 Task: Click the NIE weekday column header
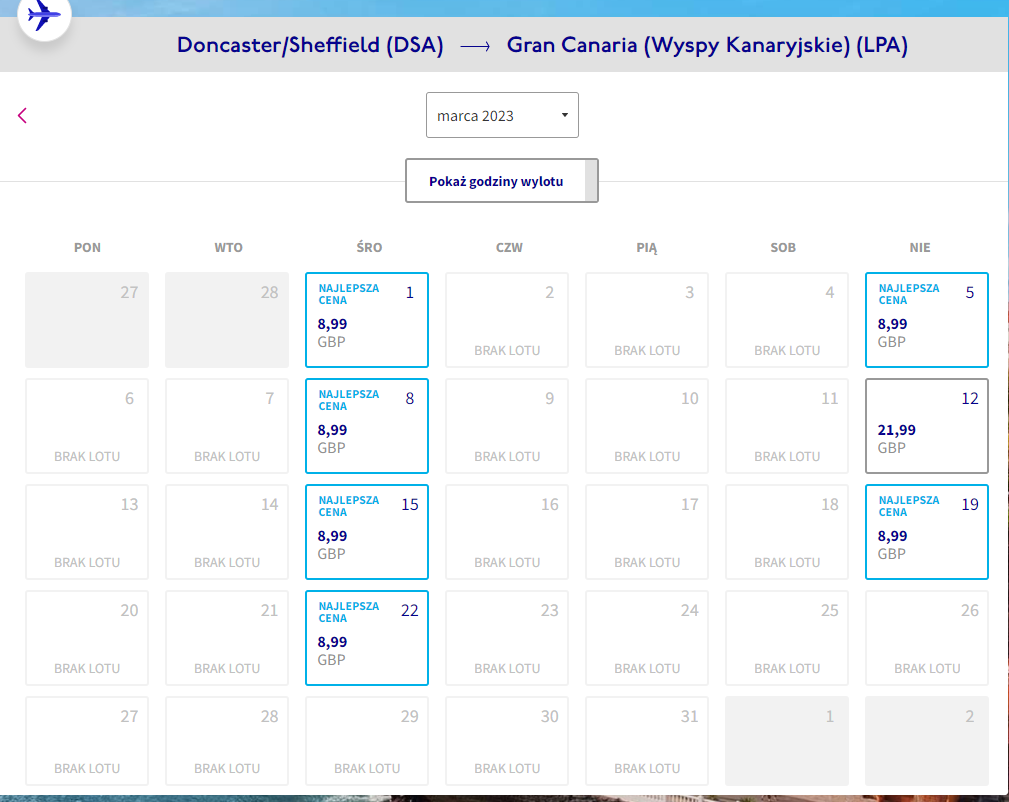(x=920, y=247)
